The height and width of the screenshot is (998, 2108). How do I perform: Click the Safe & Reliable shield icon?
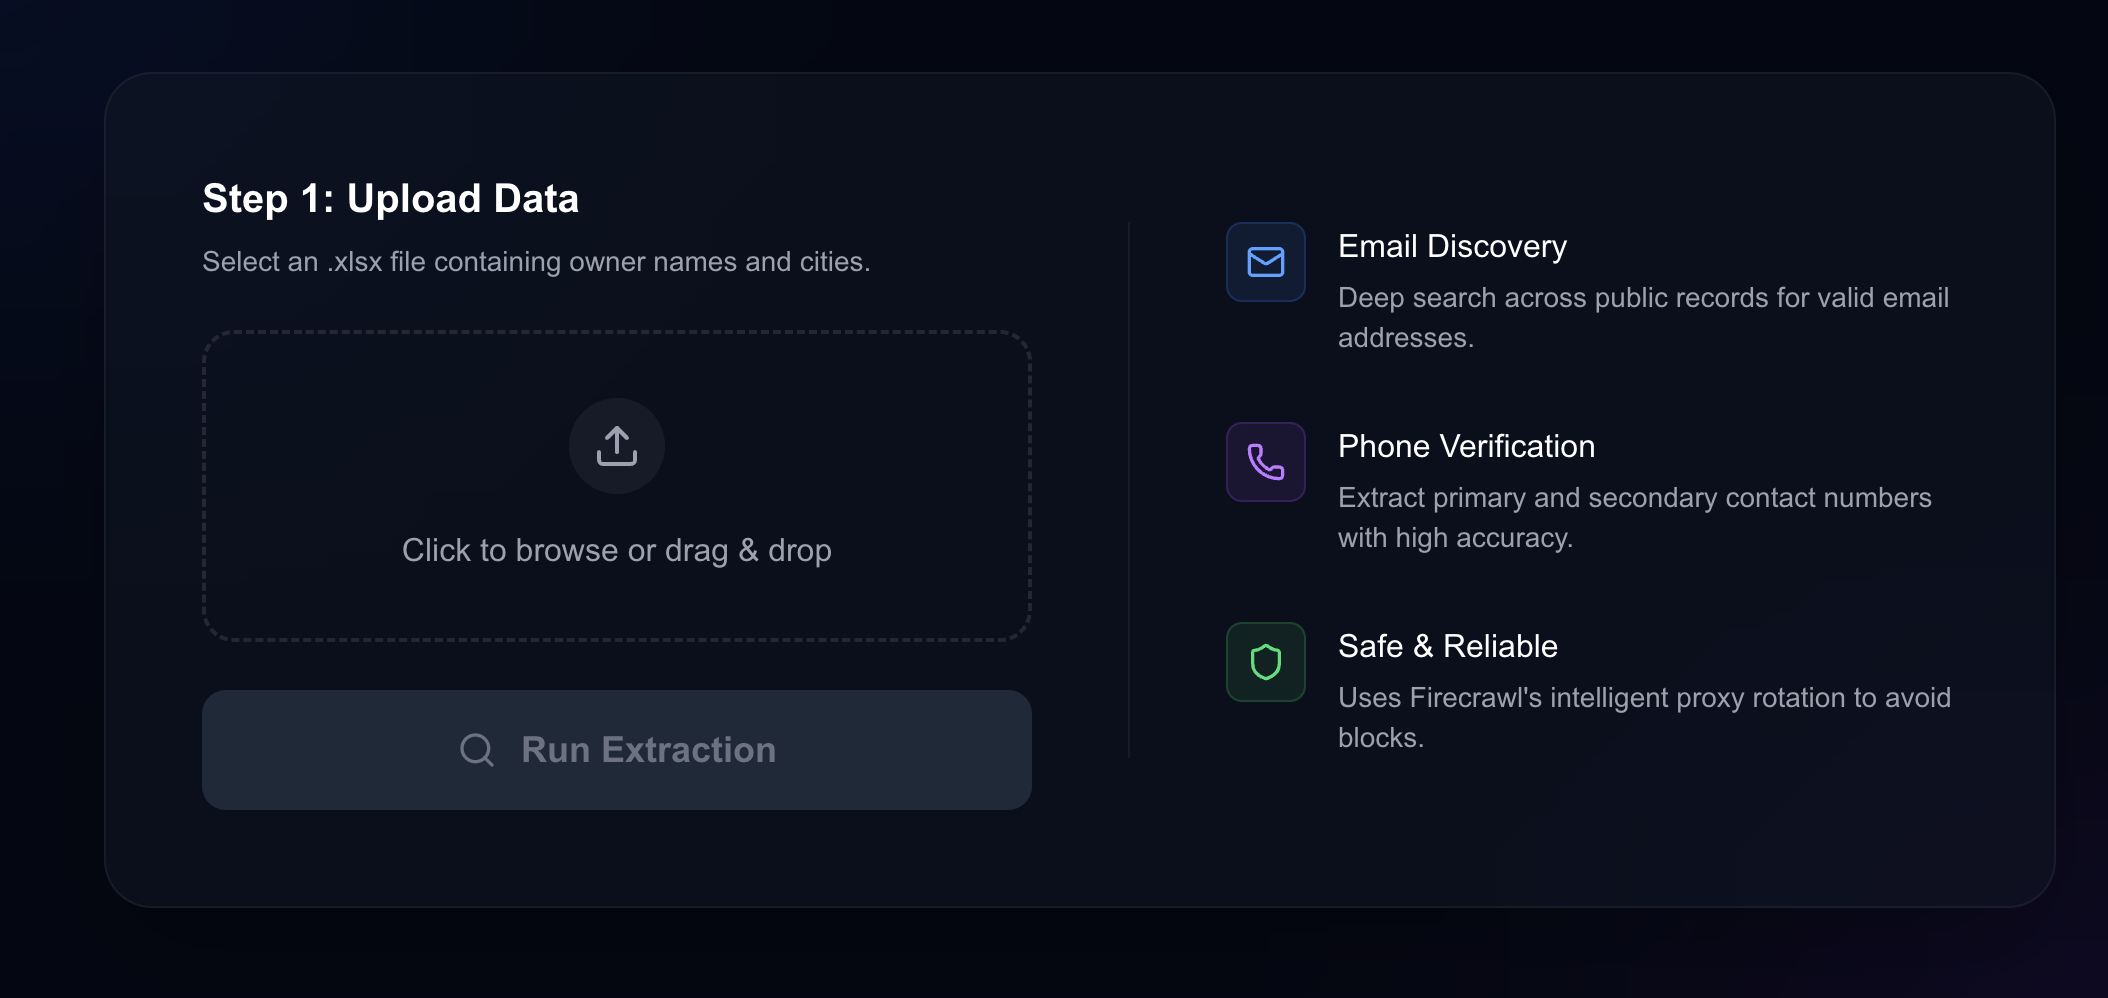pyautogui.click(x=1265, y=662)
